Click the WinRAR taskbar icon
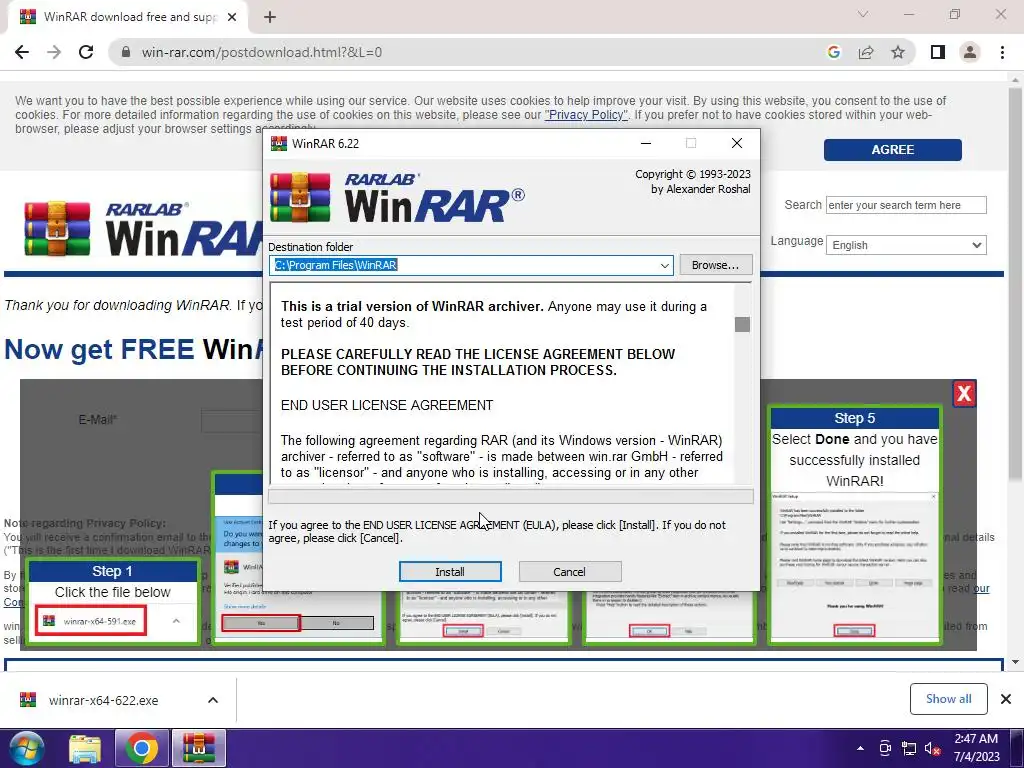This screenshot has height=768, width=1024. point(199,748)
